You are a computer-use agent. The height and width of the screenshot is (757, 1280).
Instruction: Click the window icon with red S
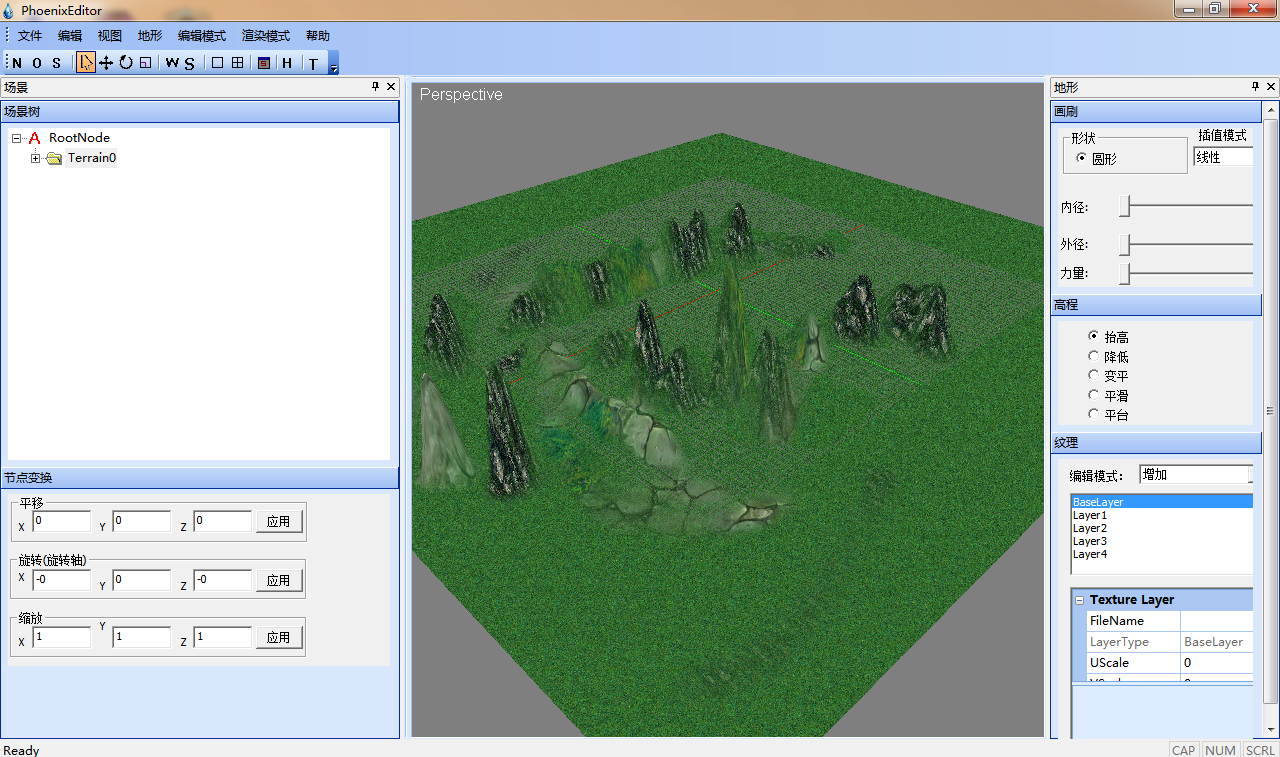264,63
